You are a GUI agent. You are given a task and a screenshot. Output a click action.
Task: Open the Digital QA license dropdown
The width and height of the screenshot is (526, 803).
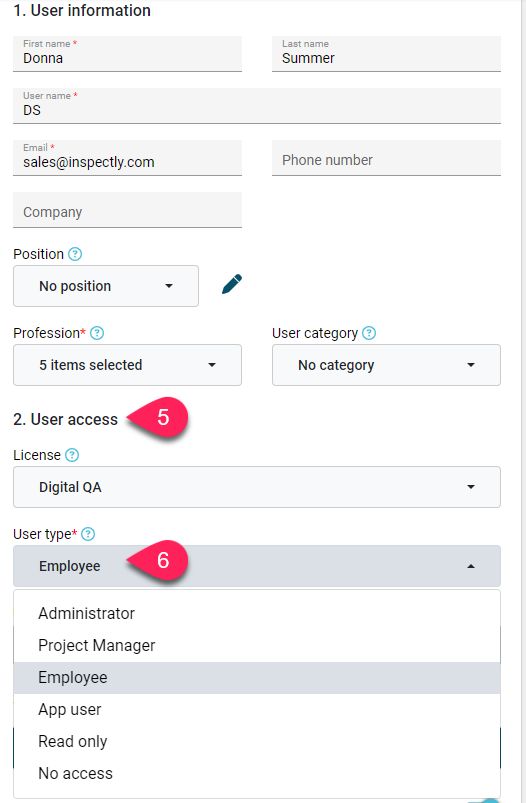pyautogui.click(x=257, y=487)
